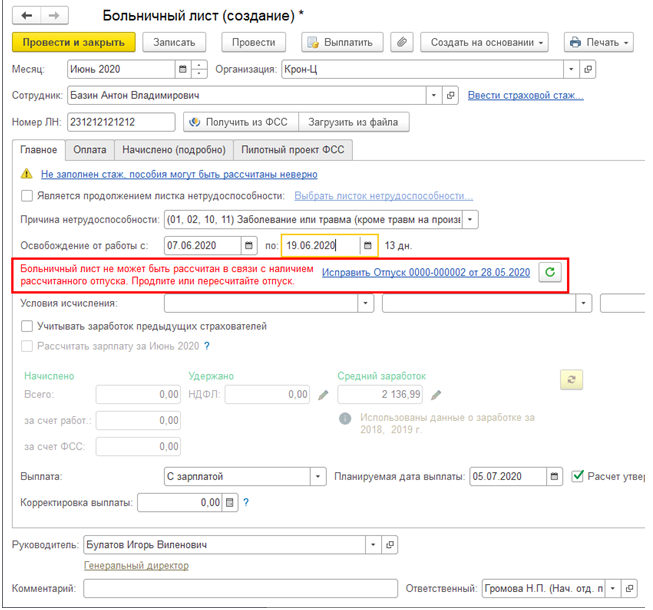Screen dimensions: 653x610
Task: Expand the first Условия исчисления dropdown
Action: [365, 303]
